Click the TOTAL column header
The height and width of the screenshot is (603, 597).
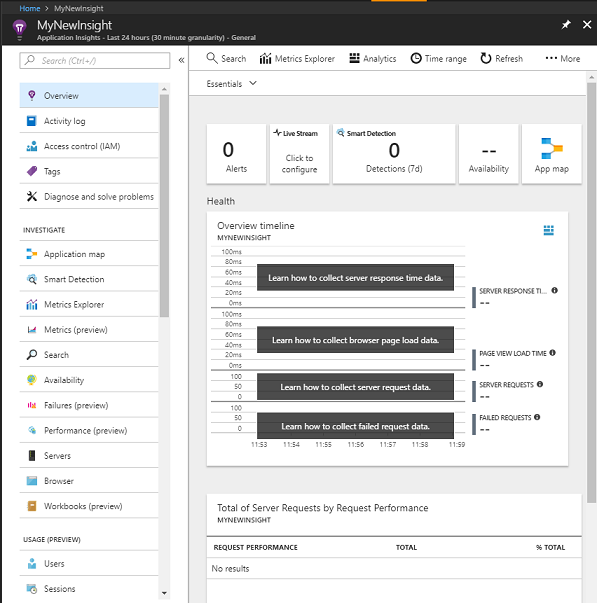[x=406, y=547]
